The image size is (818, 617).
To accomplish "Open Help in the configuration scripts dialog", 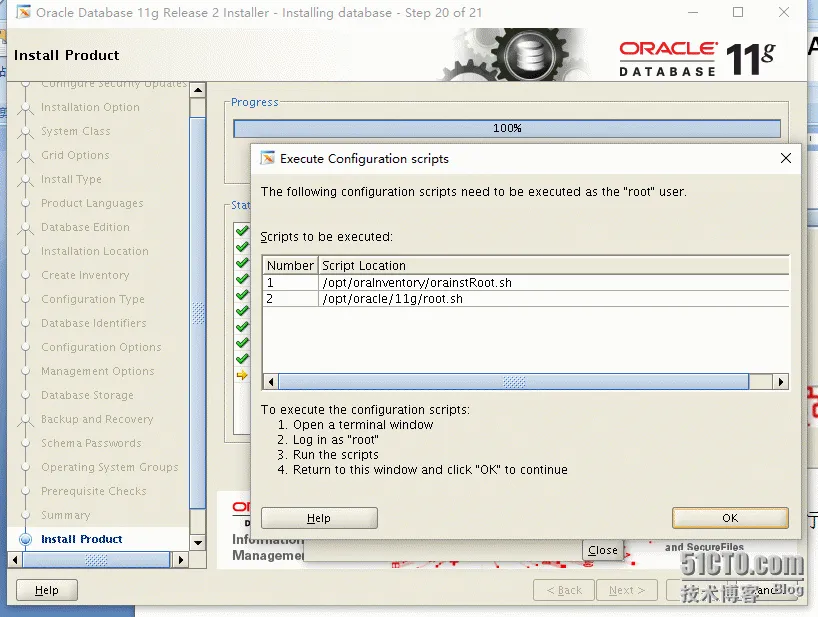I will point(319,518).
